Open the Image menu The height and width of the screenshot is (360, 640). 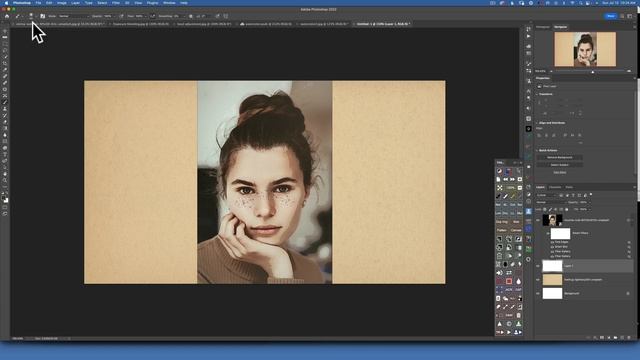[x=62, y=3]
